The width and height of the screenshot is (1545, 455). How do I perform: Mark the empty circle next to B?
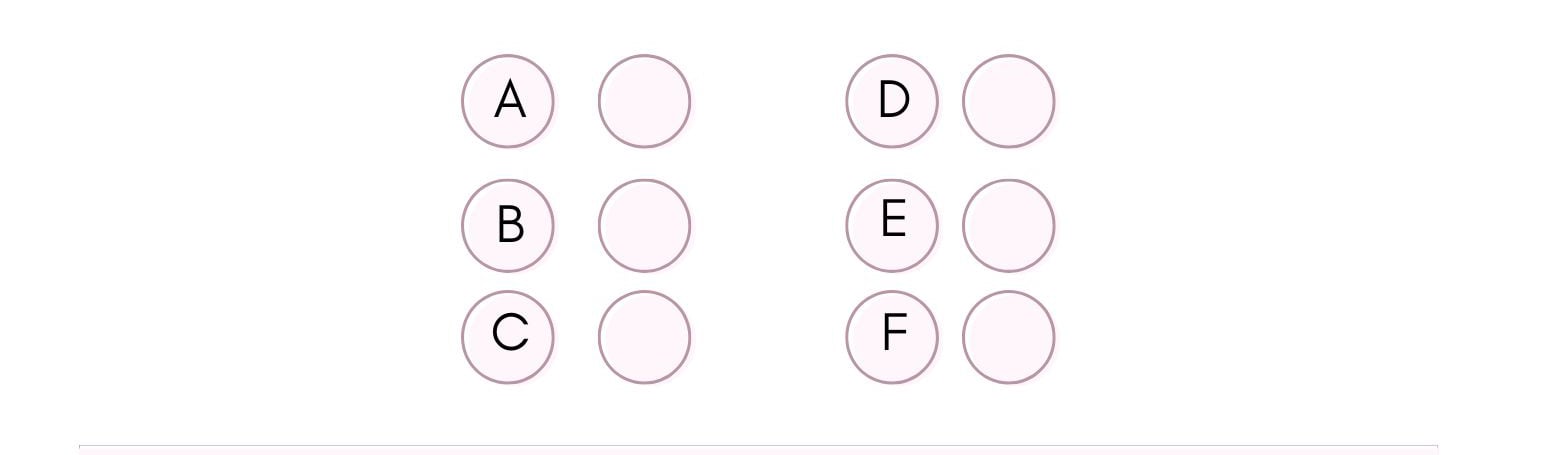coord(644,225)
